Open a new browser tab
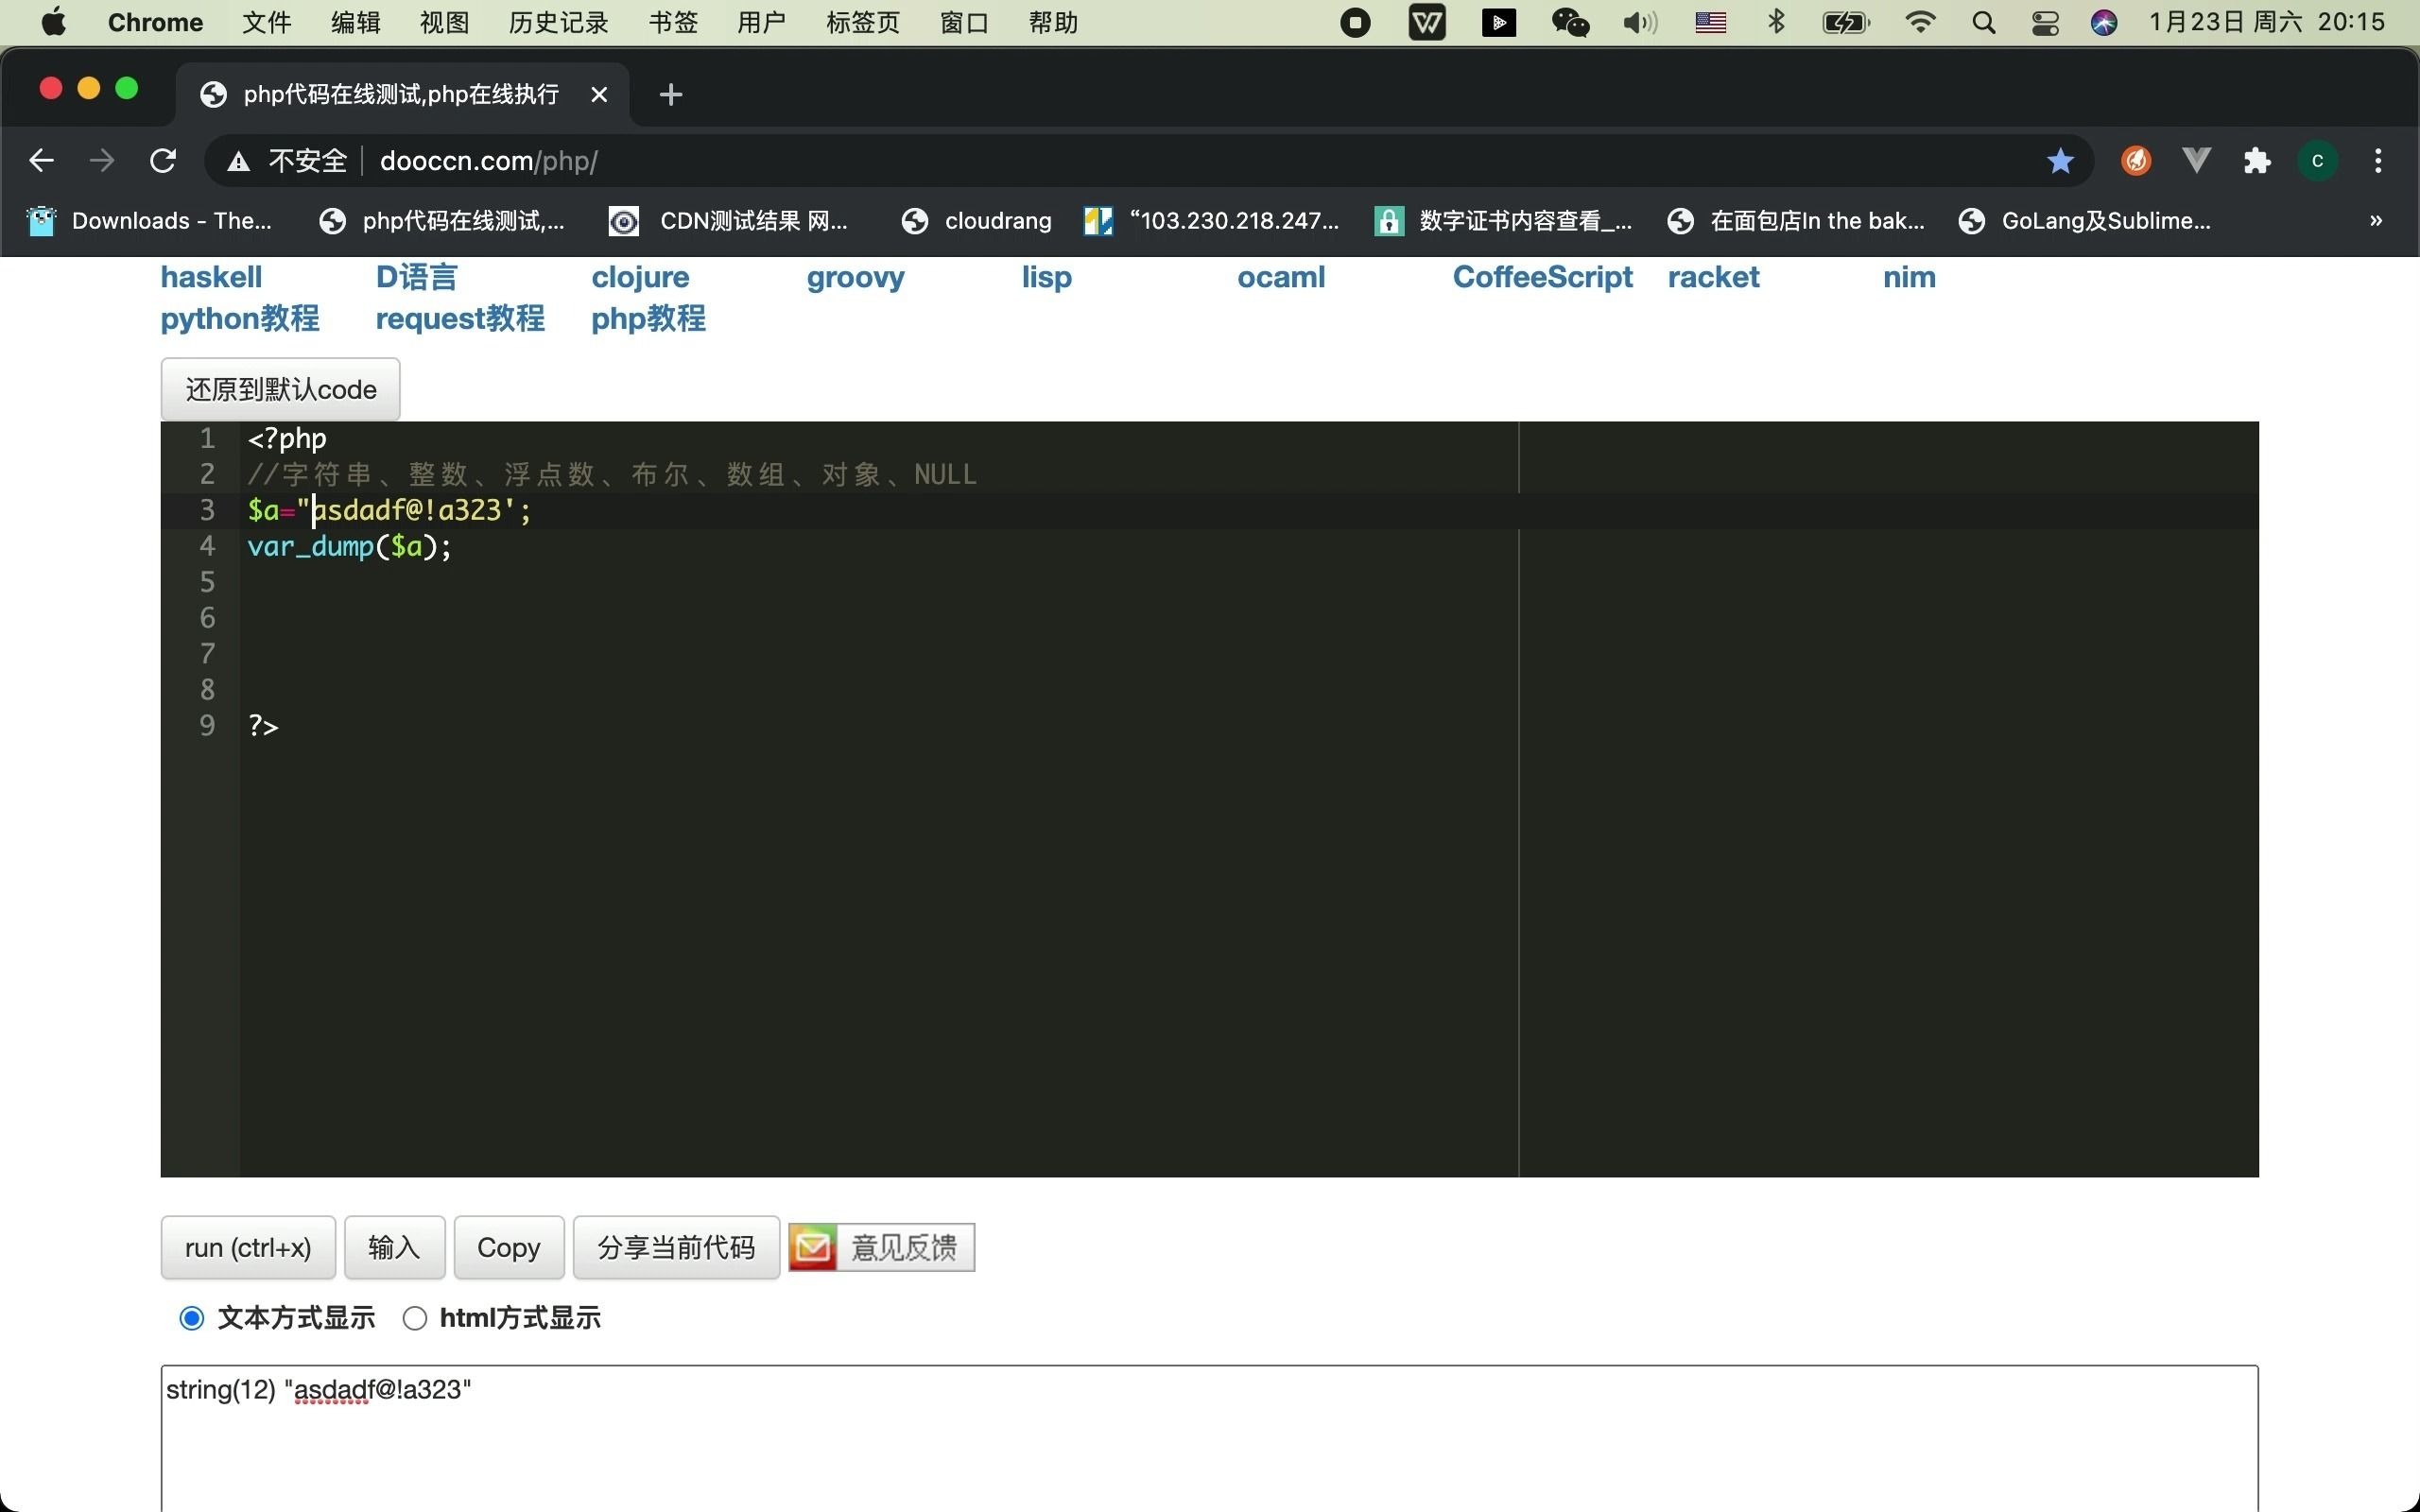The image size is (2420, 1512). click(671, 95)
